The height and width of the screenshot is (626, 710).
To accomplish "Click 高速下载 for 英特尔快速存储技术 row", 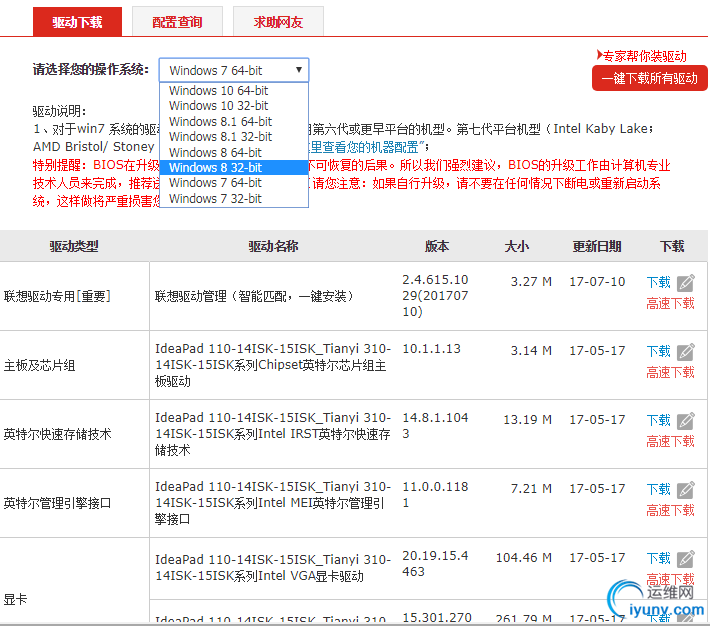I will pyautogui.click(x=670, y=441).
